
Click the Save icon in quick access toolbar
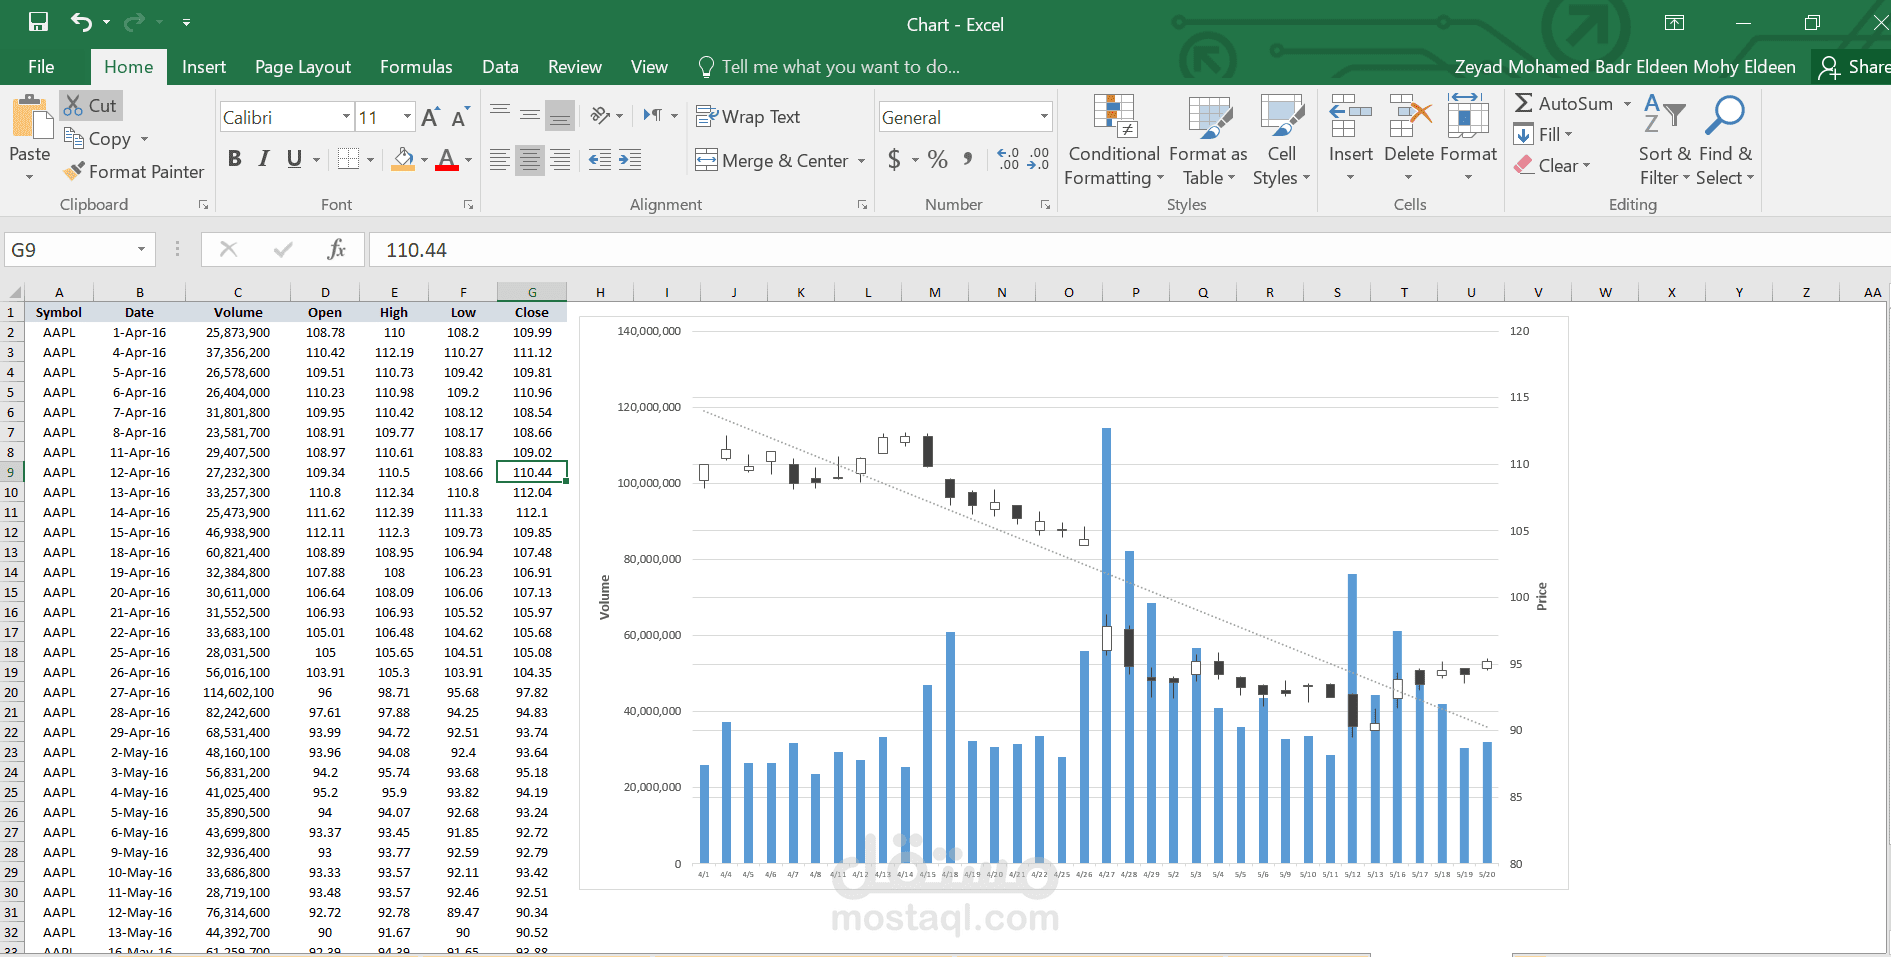[38, 22]
